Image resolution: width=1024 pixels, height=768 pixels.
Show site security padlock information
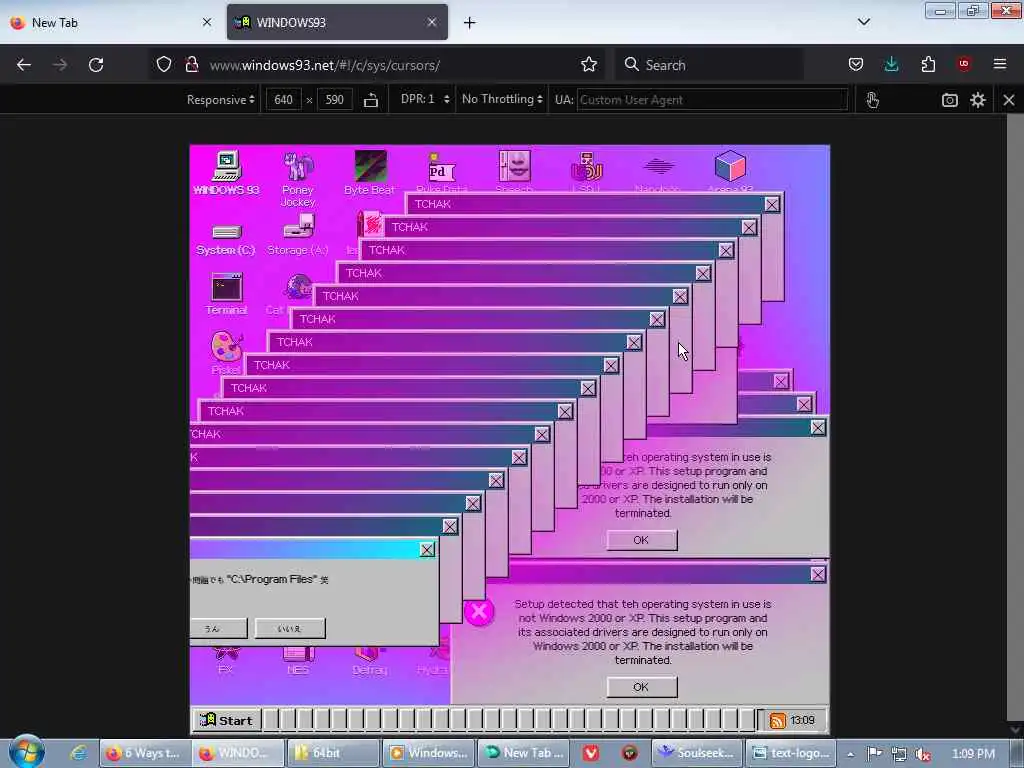[192, 65]
